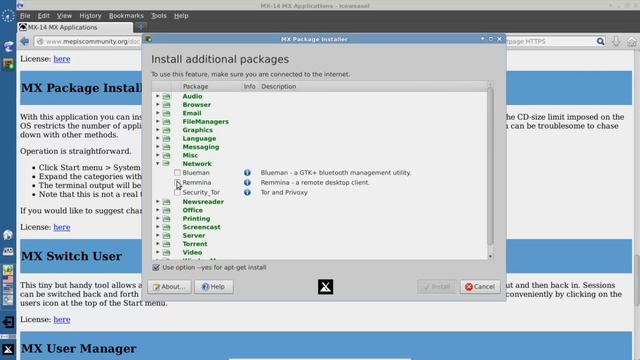
Task: Click the Install button
Action: [437, 287]
